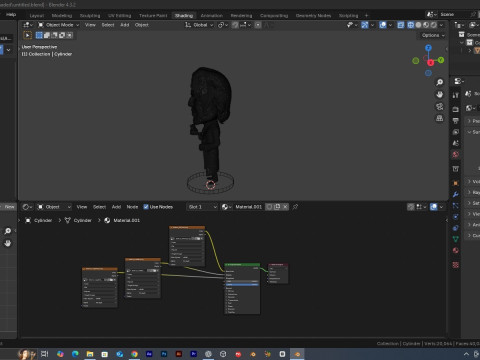Switch to the Modeling workspace tab
The width and height of the screenshot is (480, 360).
[62, 16]
